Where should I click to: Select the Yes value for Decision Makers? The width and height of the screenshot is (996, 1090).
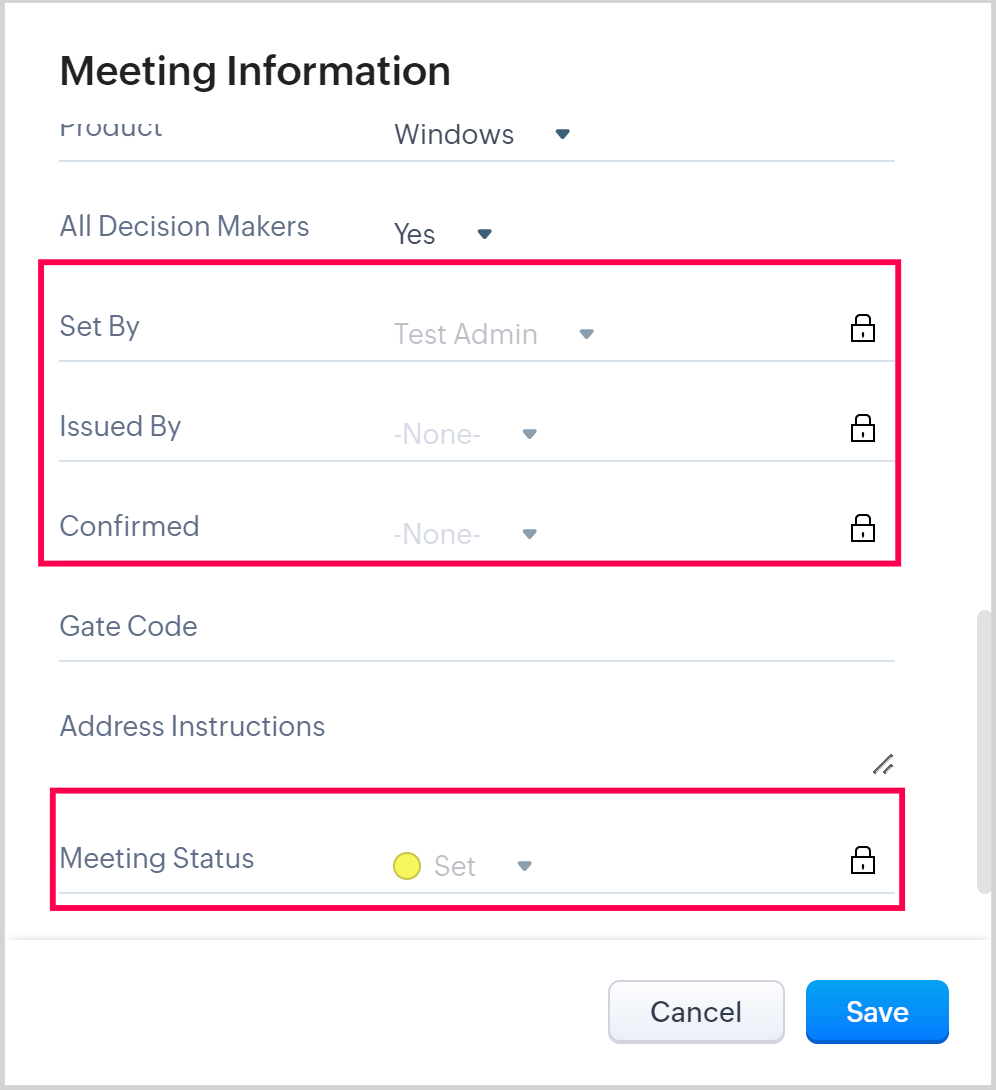click(415, 234)
